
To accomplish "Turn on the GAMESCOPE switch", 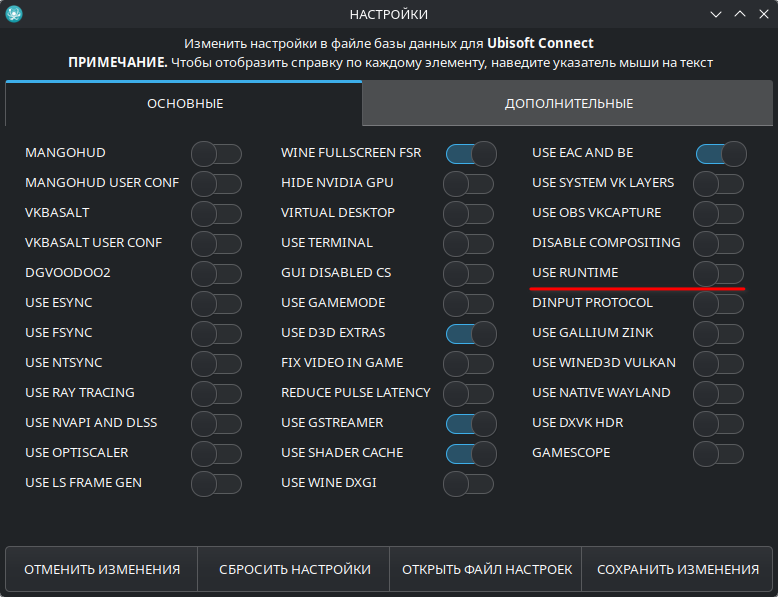I will (718, 453).
